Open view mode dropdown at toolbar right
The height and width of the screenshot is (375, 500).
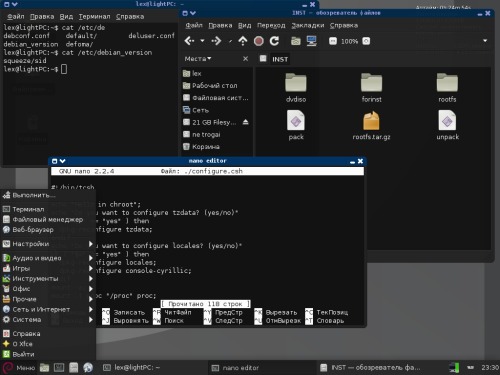point(485,41)
